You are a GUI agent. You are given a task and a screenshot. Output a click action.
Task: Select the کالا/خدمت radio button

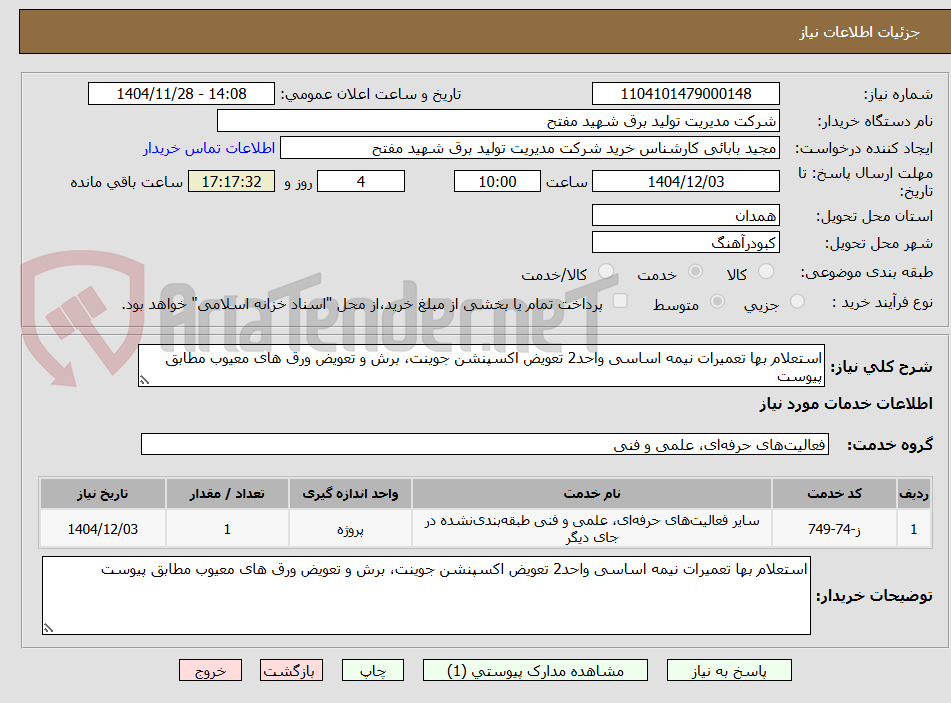[605, 271]
